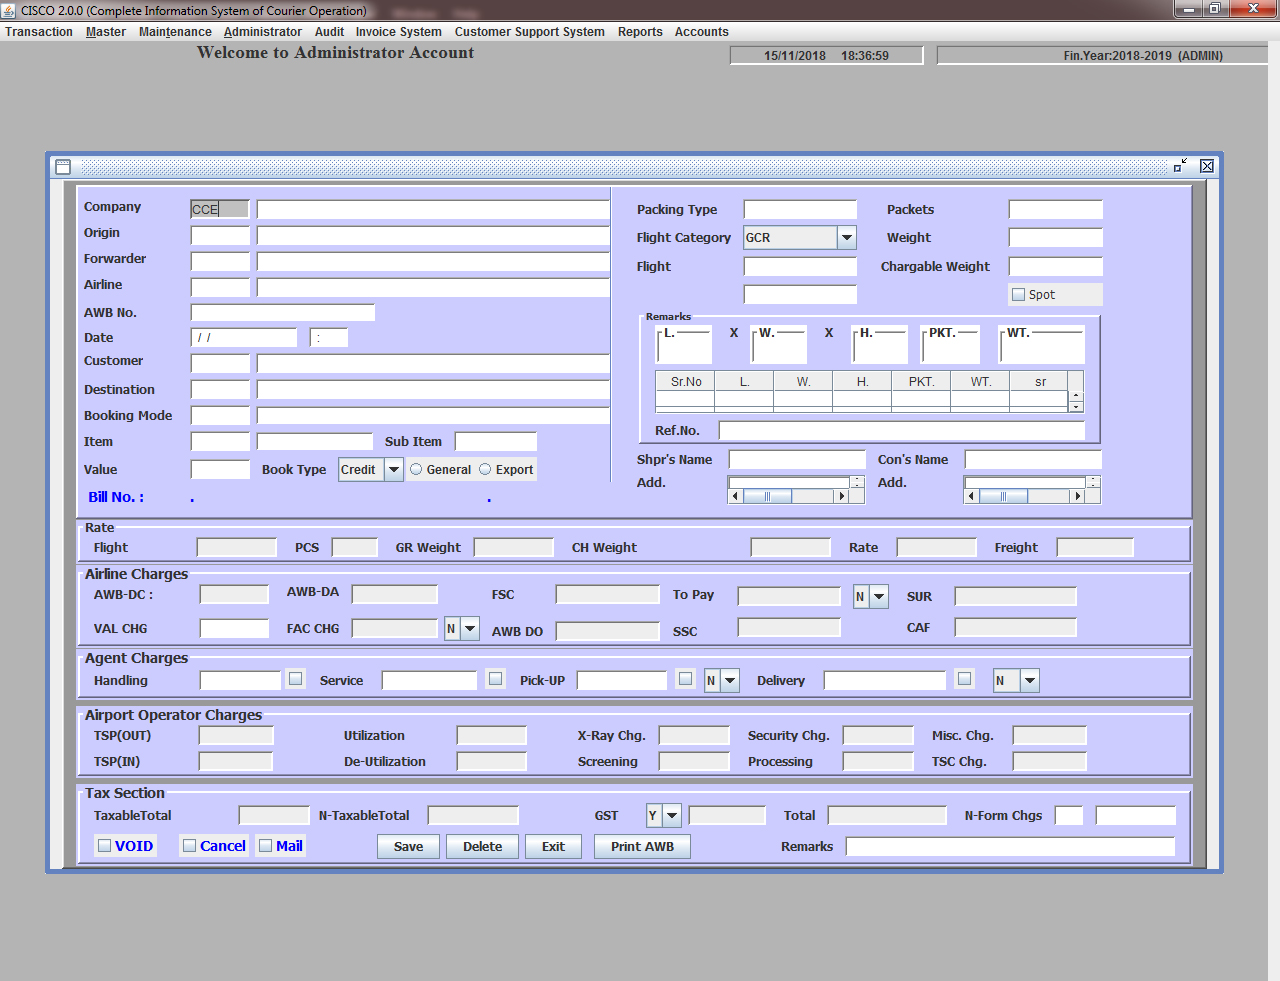Click right scroll arrow of shipper address box

[842, 496]
